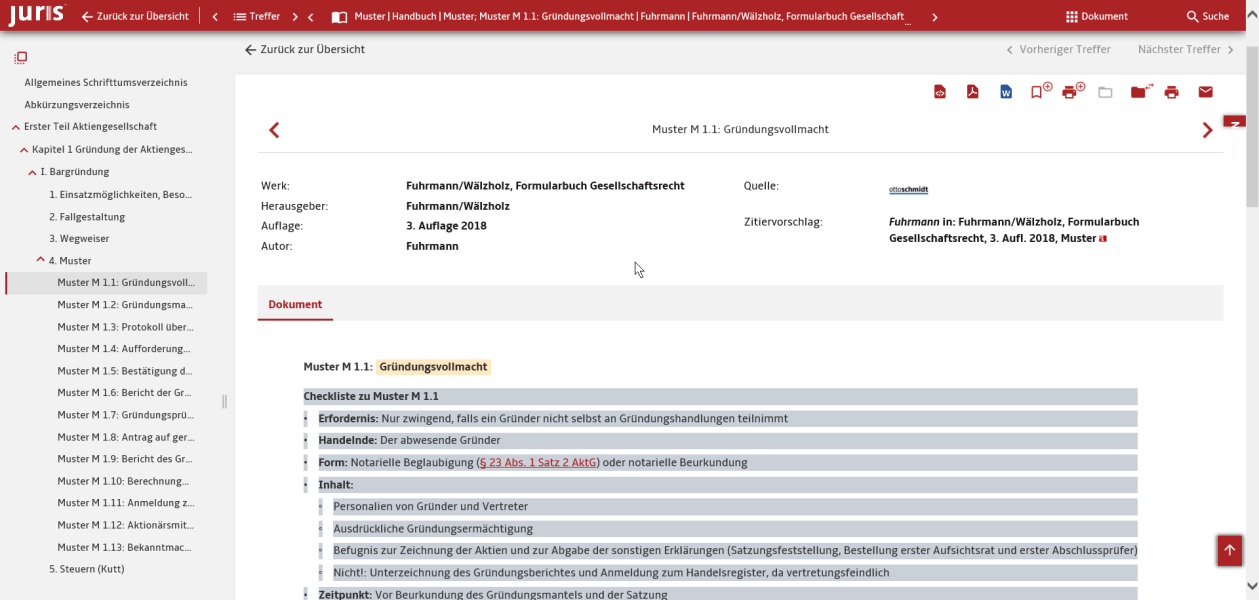The image size is (1259, 600).
Task: Open 'Muster M 1.5: Bestätigung' in tree
Action: point(125,371)
